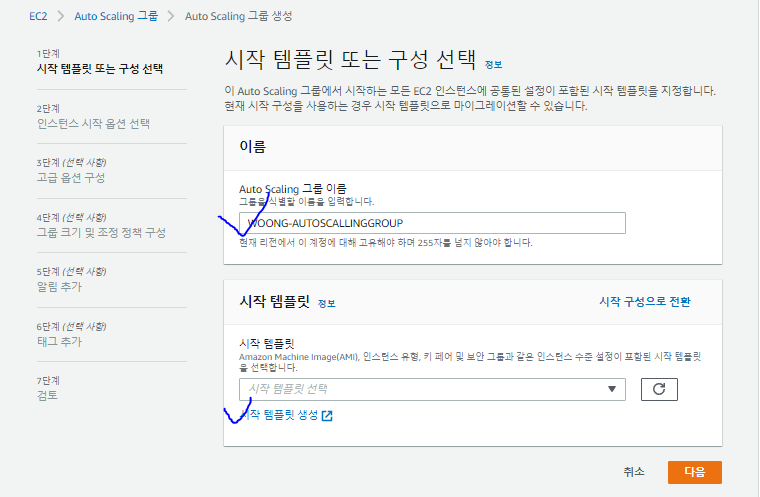760x497 pixels.
Task: Select step 4 그룹 크기 및 조정 정책 구성
Action: pos(101,232)
